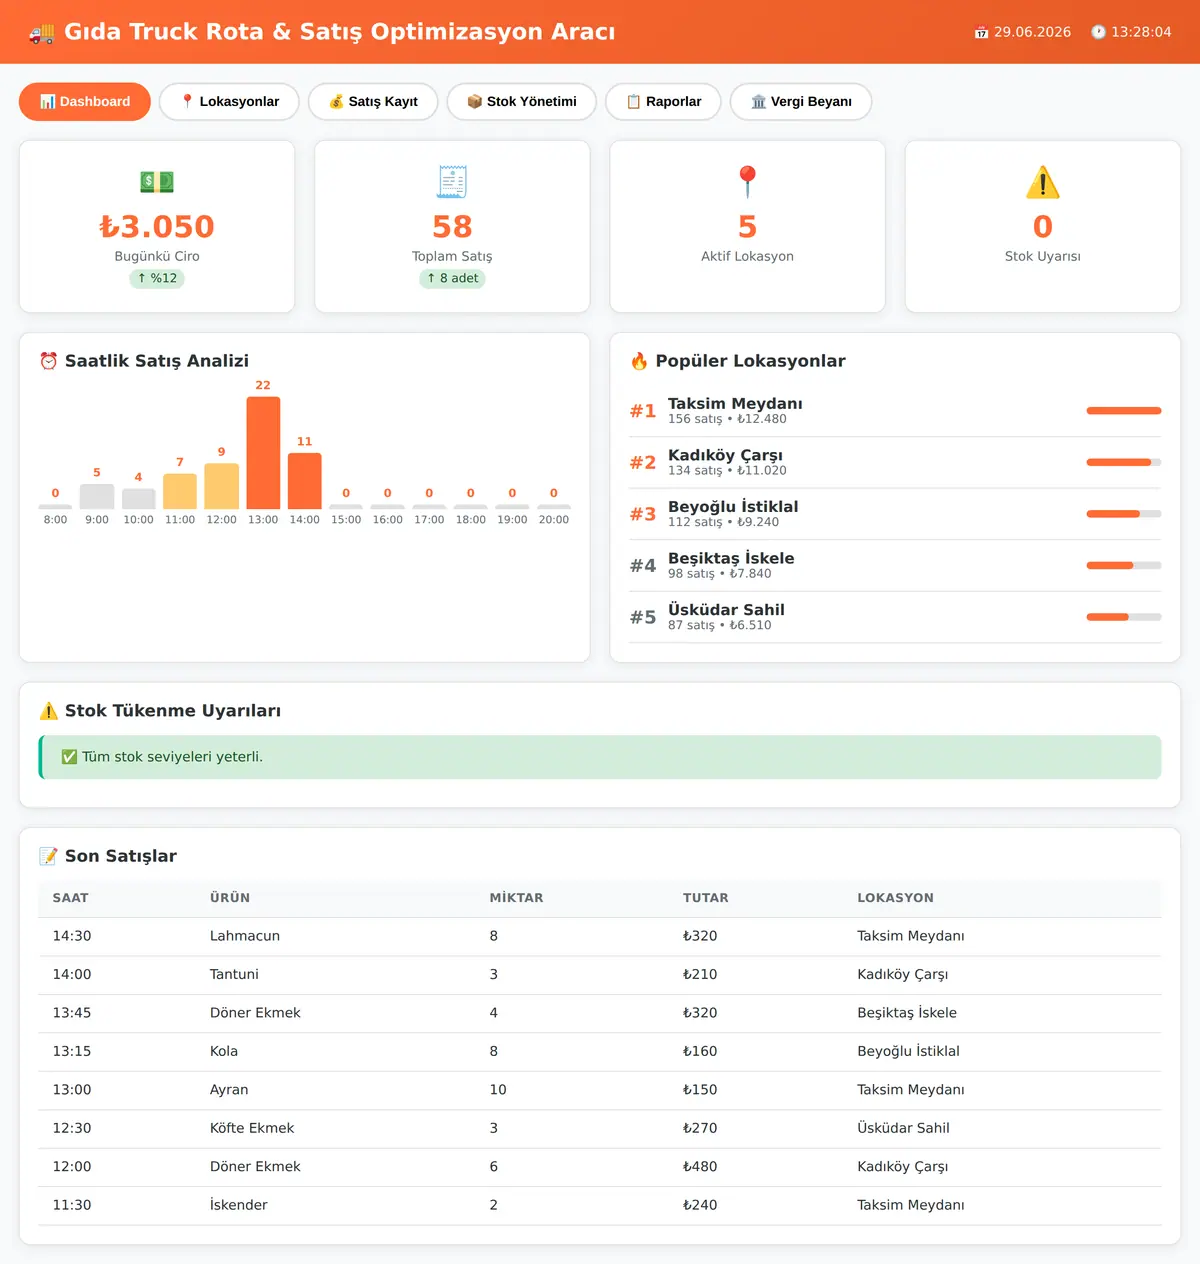Click the warning icon by Stok Tükenme Uyarıları
The height and width of the screenshot is (1264, 1200).
coord(48,711)
